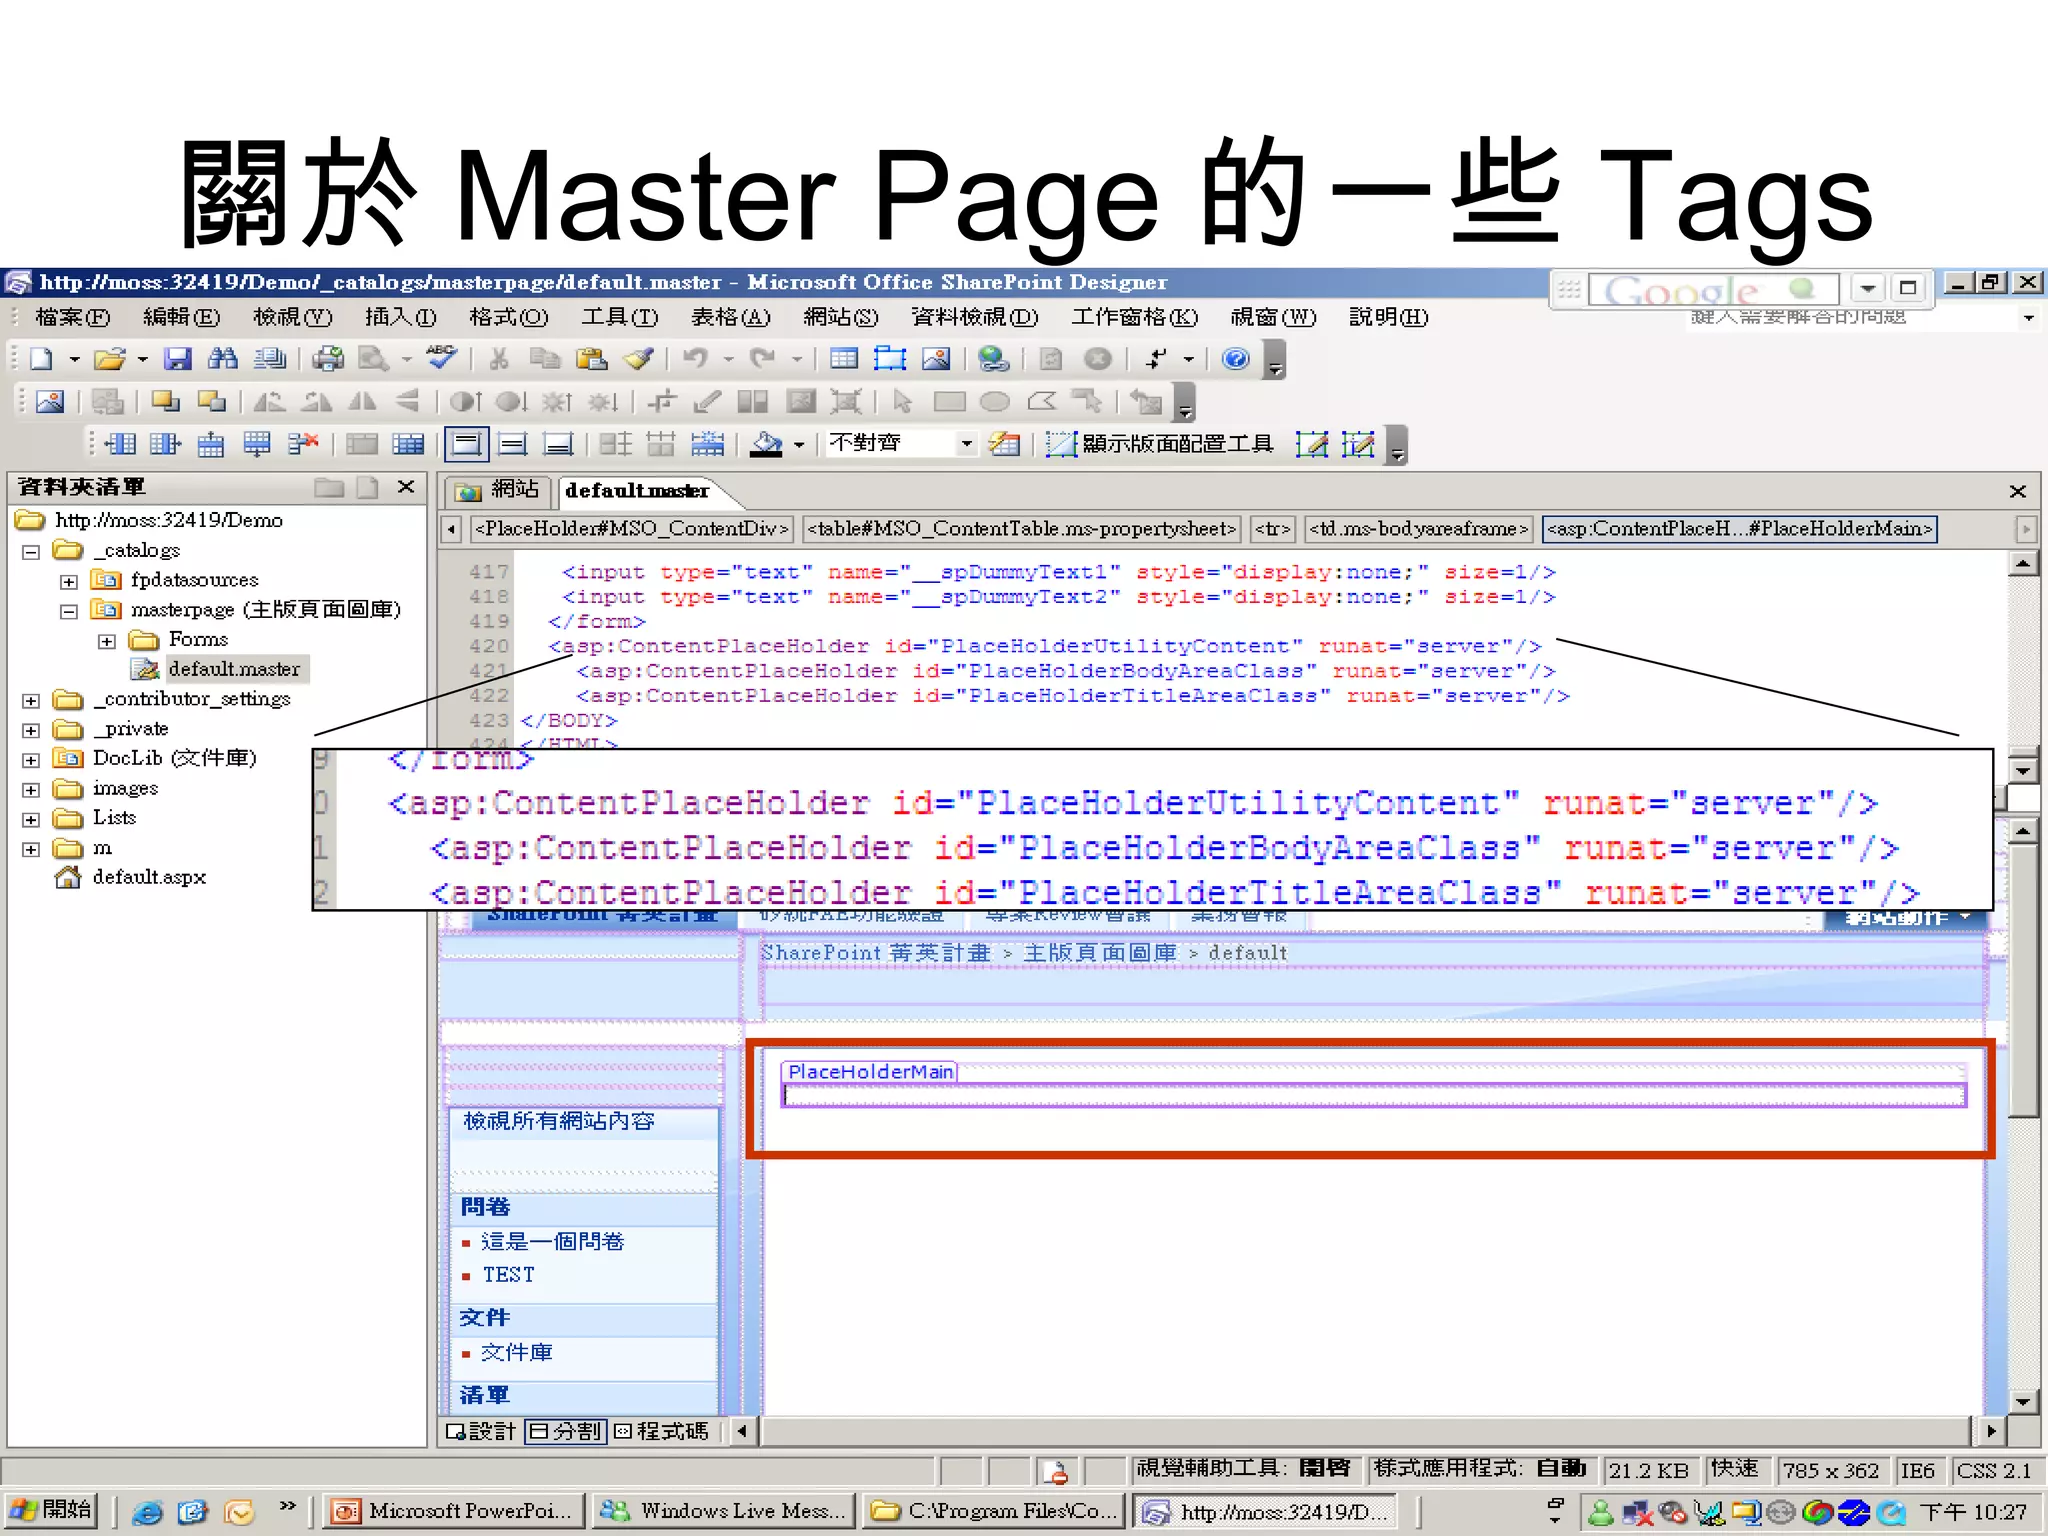Toggle the Center Vertically alignment button
The width and height of the screenshot is (2048, 1536).
point(513,444)
